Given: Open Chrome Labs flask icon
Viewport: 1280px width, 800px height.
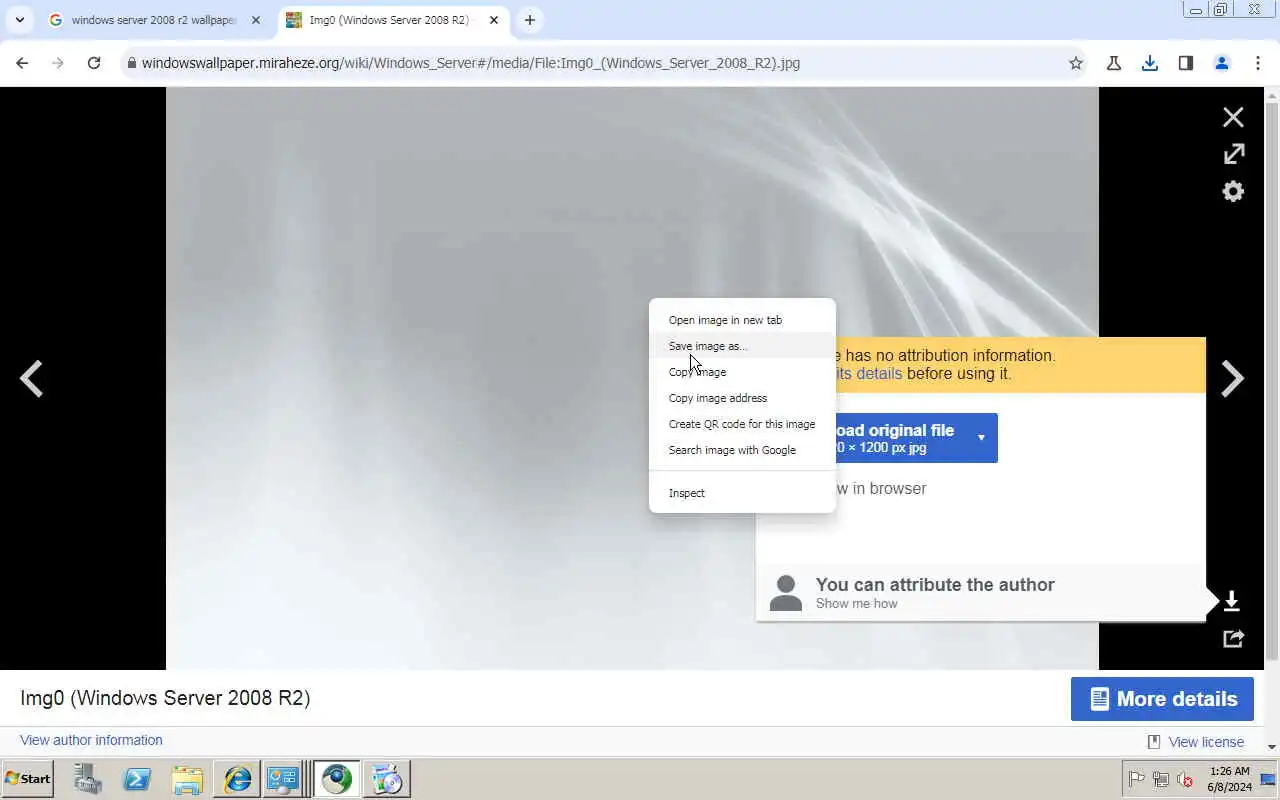Looking at the screenshot, I should point(1113,63).
